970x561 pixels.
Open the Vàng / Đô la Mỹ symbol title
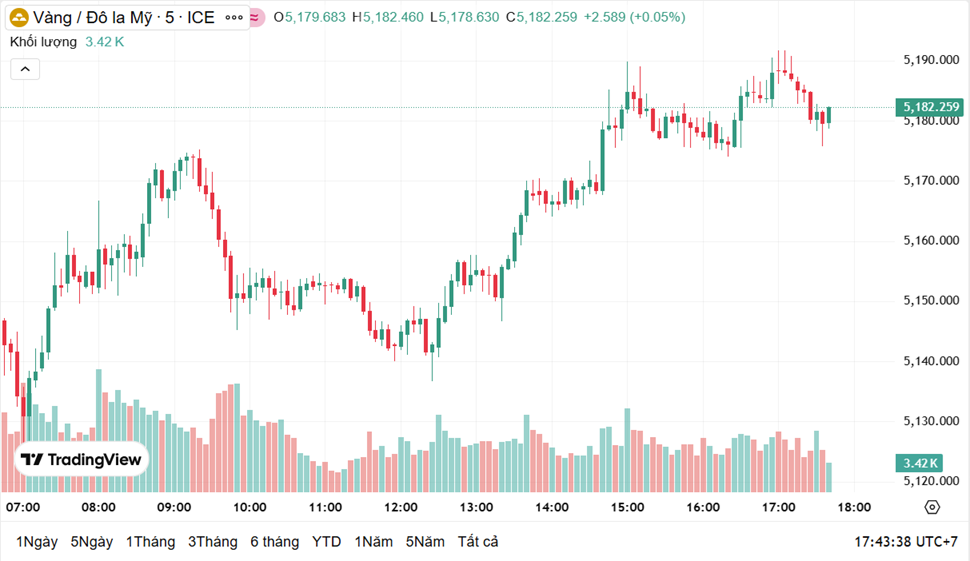click(123, 17)
